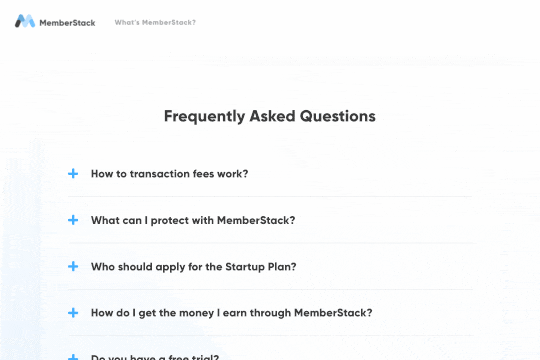Open the 'How to transaction fees work?' question
Viewport: 540px width, 360px height.
169,174
